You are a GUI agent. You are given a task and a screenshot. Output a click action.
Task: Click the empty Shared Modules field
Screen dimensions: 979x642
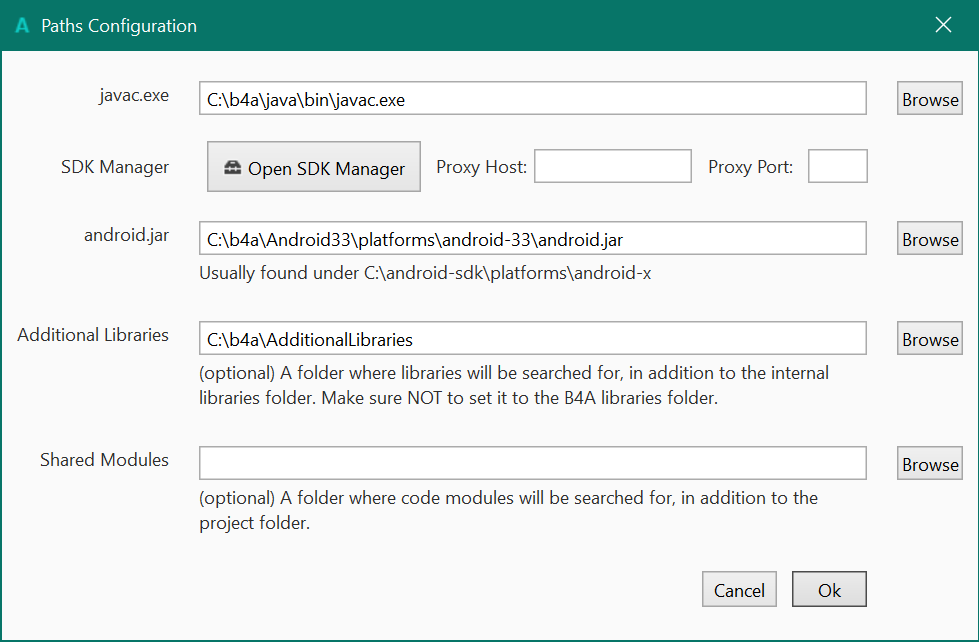(x=532, y=464)
